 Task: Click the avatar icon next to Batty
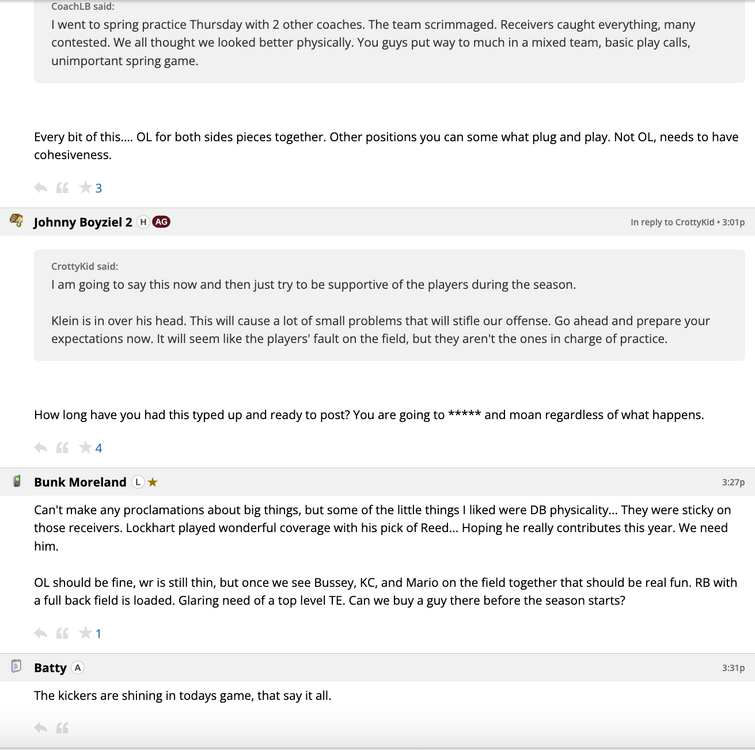(16, 667)
